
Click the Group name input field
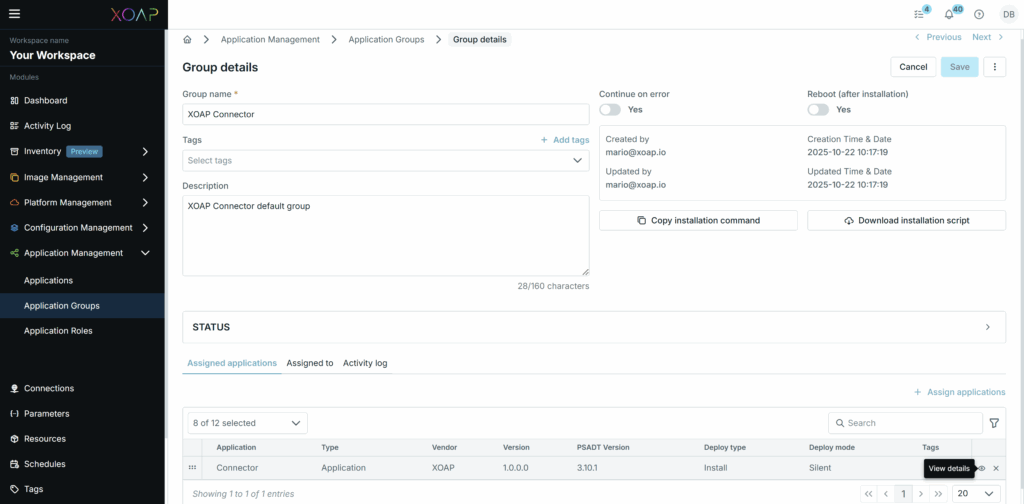tap(385, 114)
